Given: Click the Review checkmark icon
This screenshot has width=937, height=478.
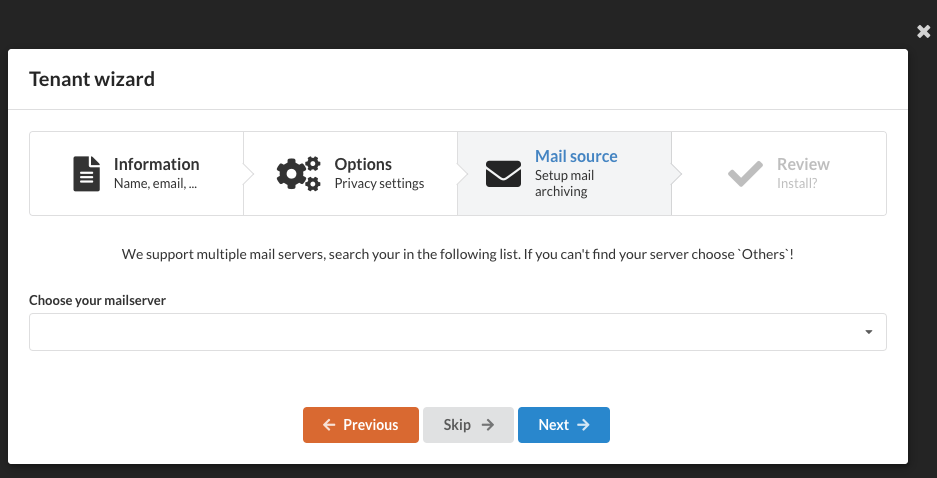Looking at the screenshot, I should [x=745, y=174].
